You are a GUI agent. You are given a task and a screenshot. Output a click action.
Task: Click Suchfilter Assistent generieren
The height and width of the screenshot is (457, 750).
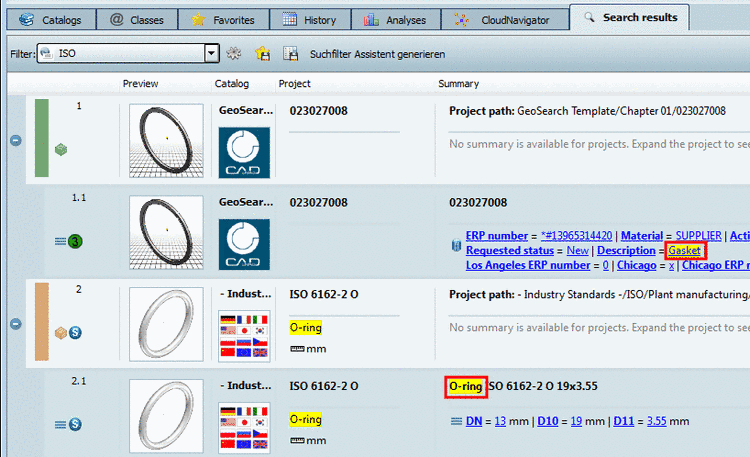coord(377,54)
